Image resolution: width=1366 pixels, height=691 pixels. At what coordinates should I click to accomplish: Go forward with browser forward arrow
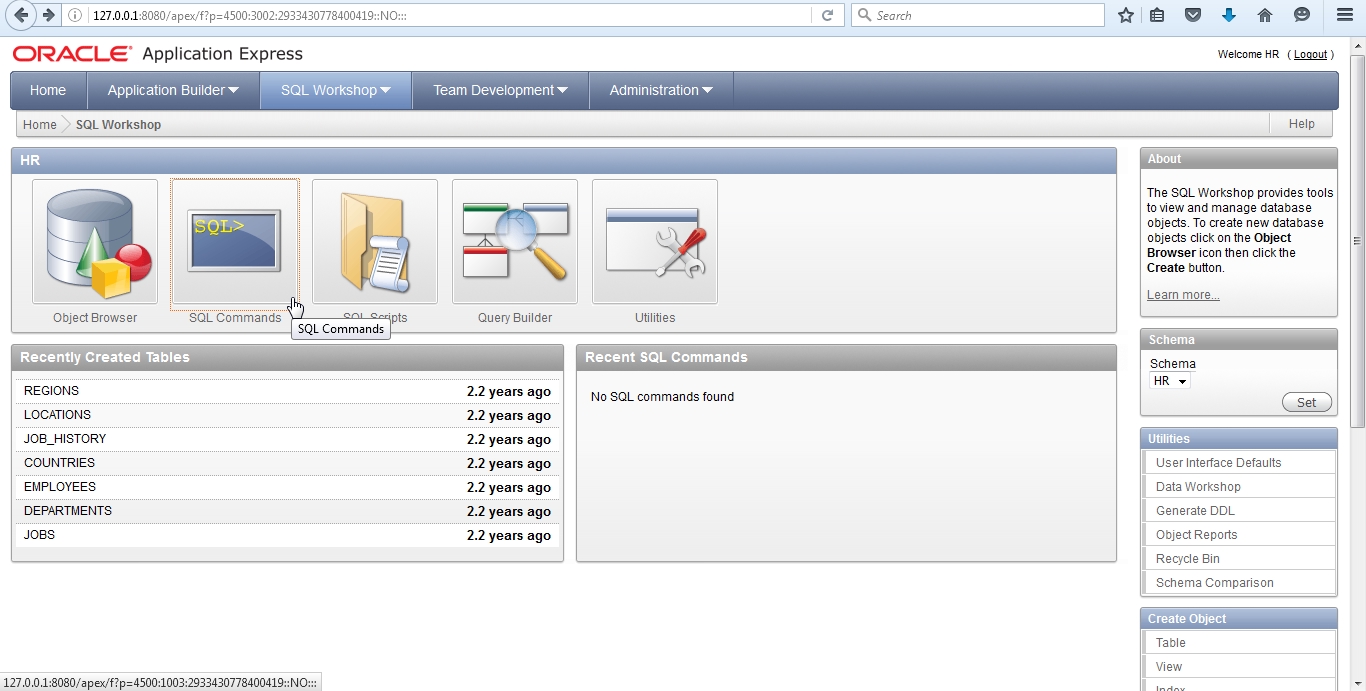click(x=47, y=15)
